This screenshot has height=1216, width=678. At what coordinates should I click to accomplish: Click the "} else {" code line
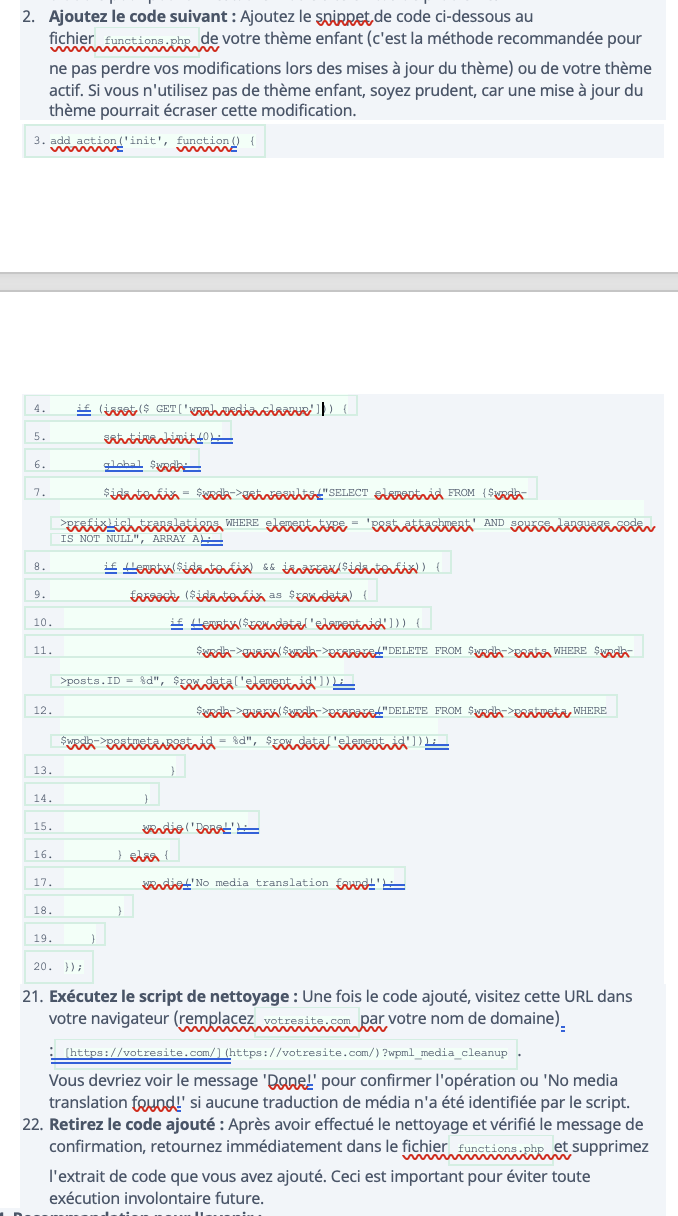pyautogui.click(x=146, y=854)
